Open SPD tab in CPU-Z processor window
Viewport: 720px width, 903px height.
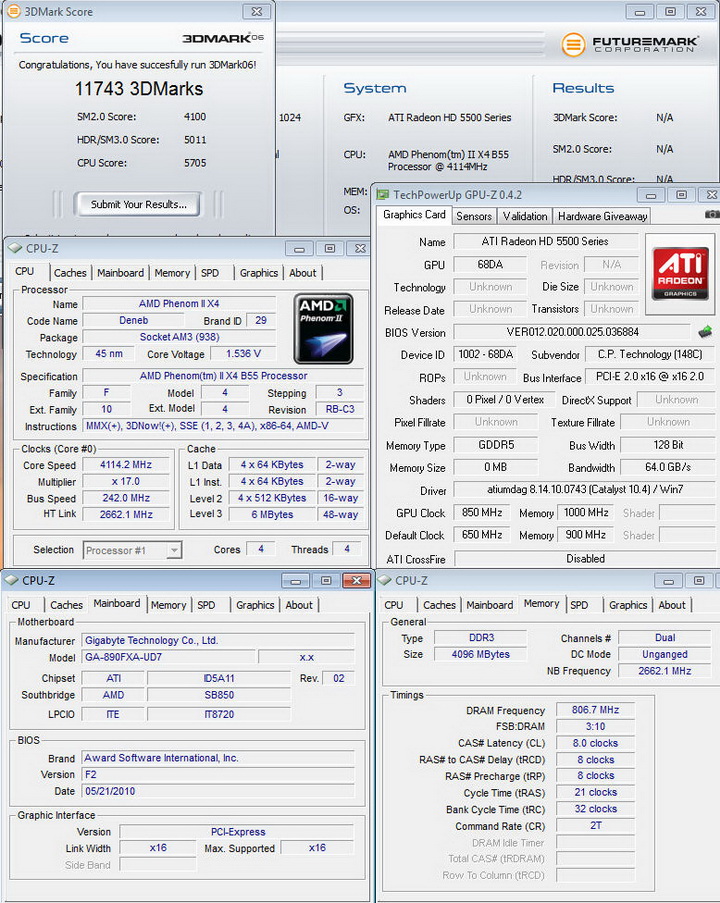[x=210, y=273]
